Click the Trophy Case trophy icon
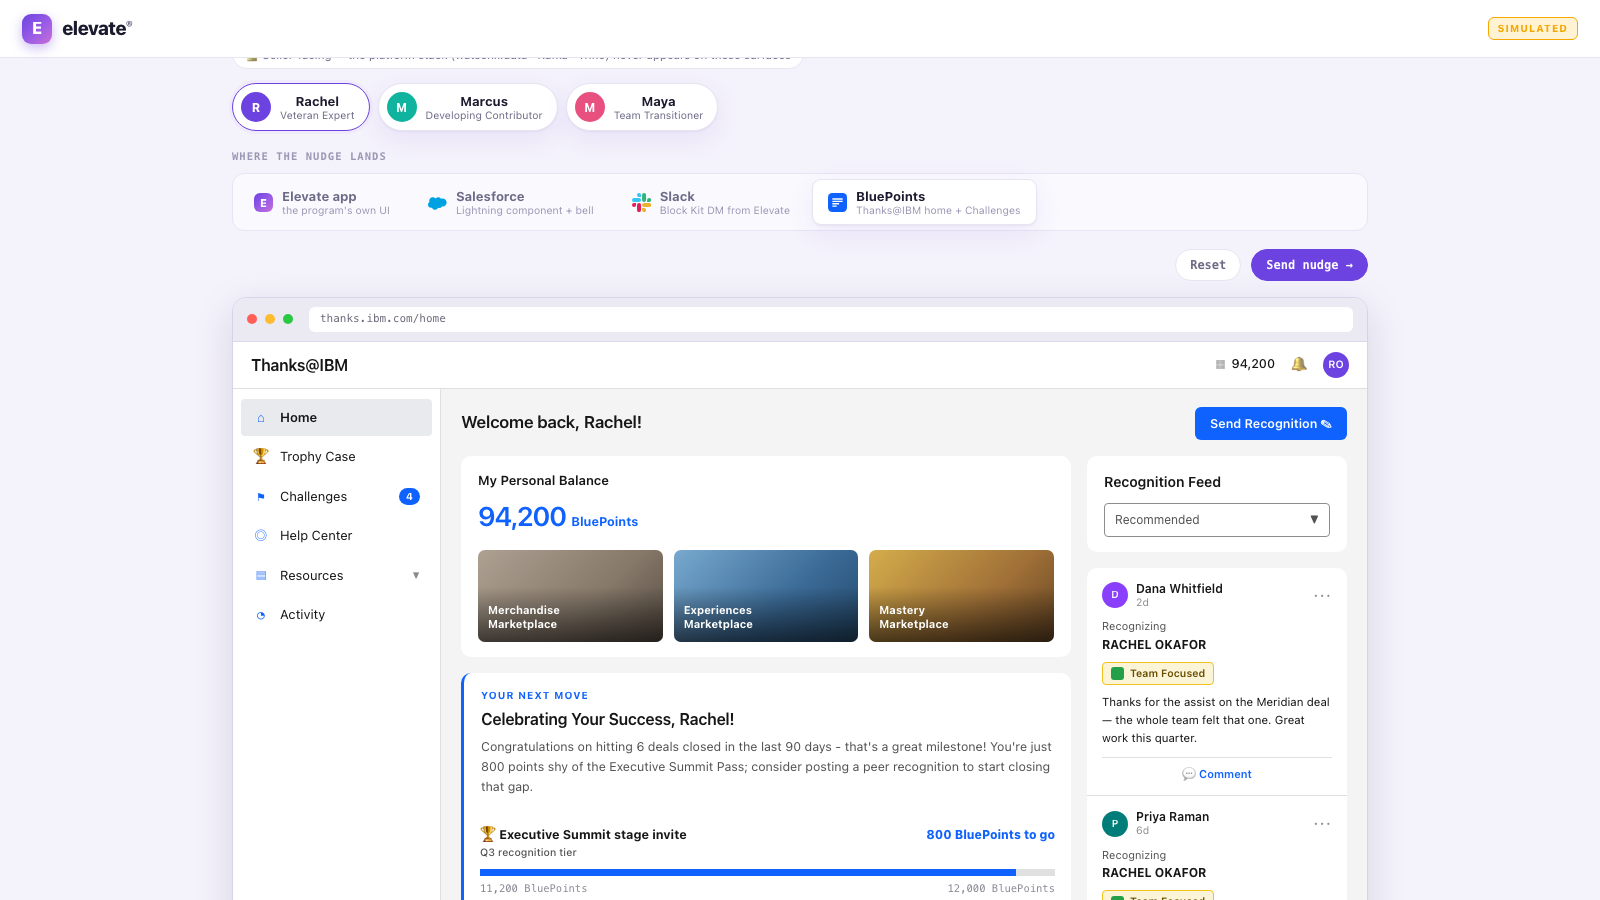This screenshot has height=900, width=1600. click(x=261, y=456)
